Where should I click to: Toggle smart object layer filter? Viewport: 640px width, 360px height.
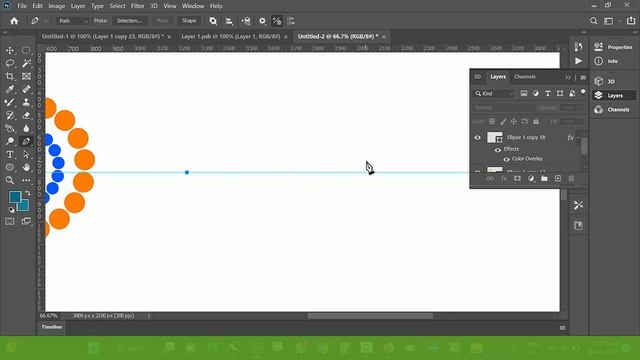572,93
